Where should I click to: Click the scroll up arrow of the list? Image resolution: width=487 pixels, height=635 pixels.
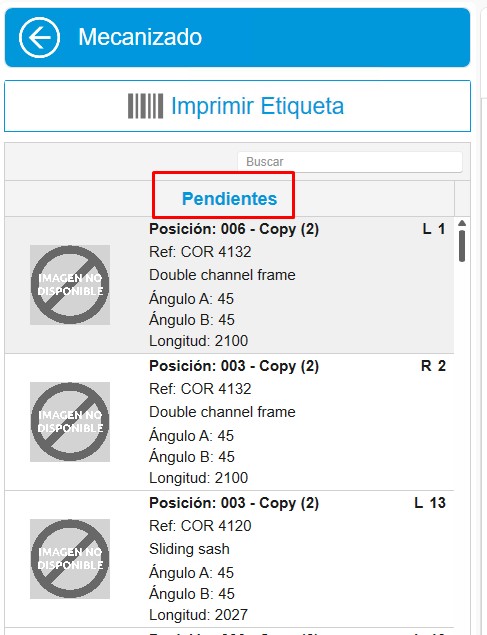pos(462,223)
